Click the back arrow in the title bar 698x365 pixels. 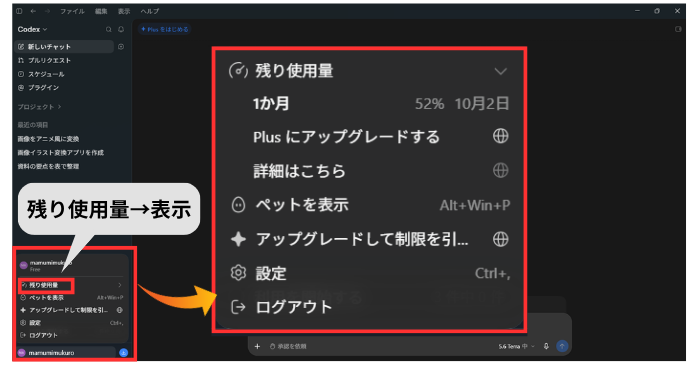click(33, 11)
